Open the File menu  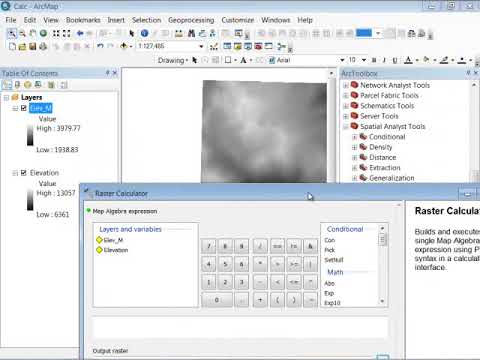tap(11, 20)
